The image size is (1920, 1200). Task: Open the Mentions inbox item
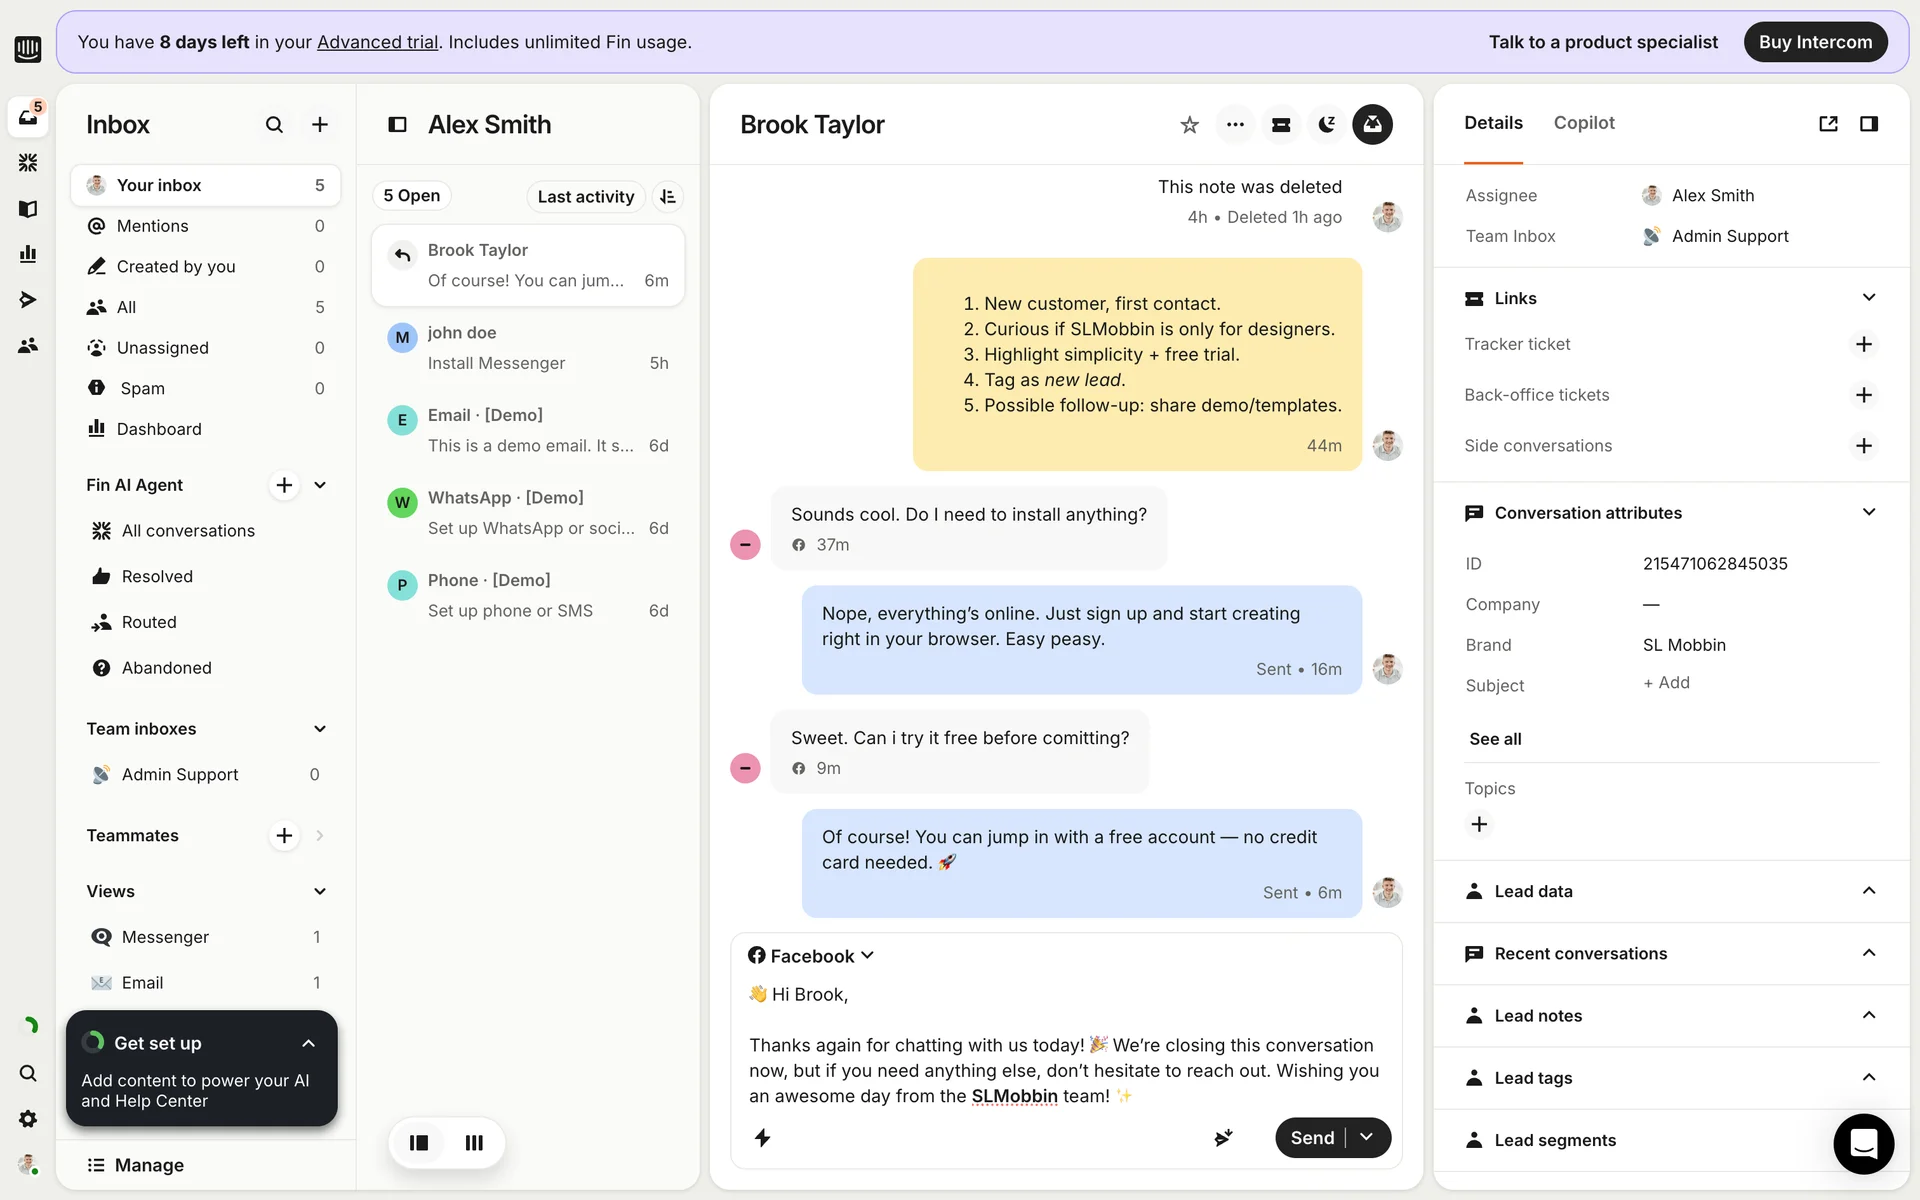point(153,226)
